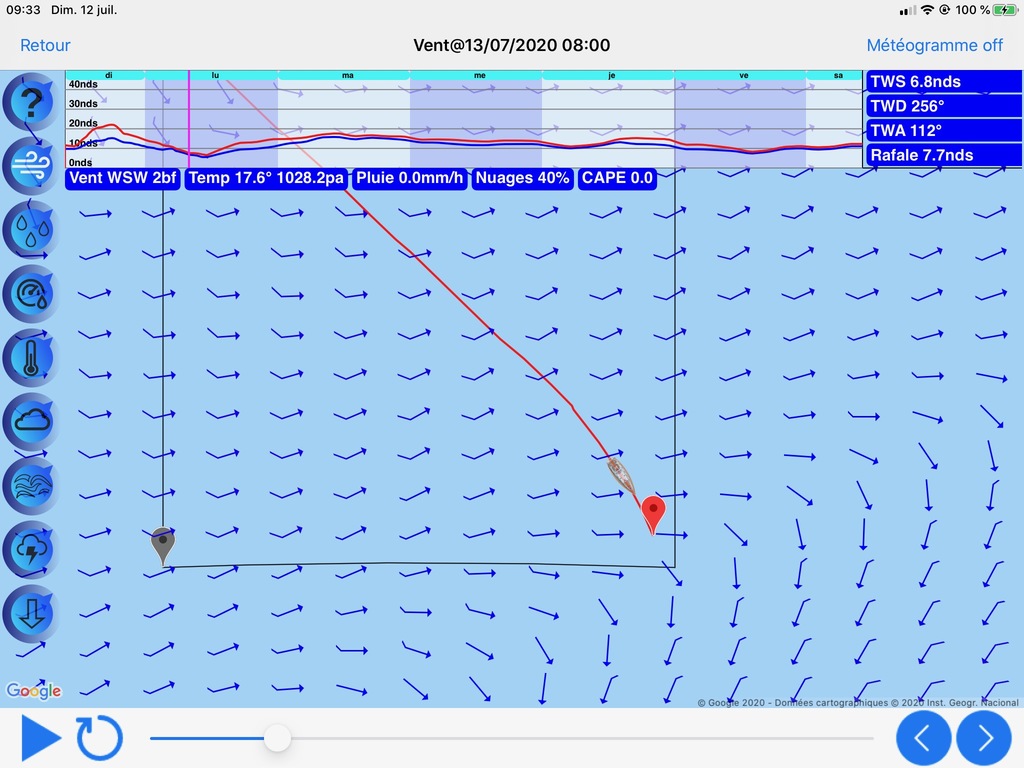
Task: Advance to next forecast time step
Action: click(x=984, y=738)
